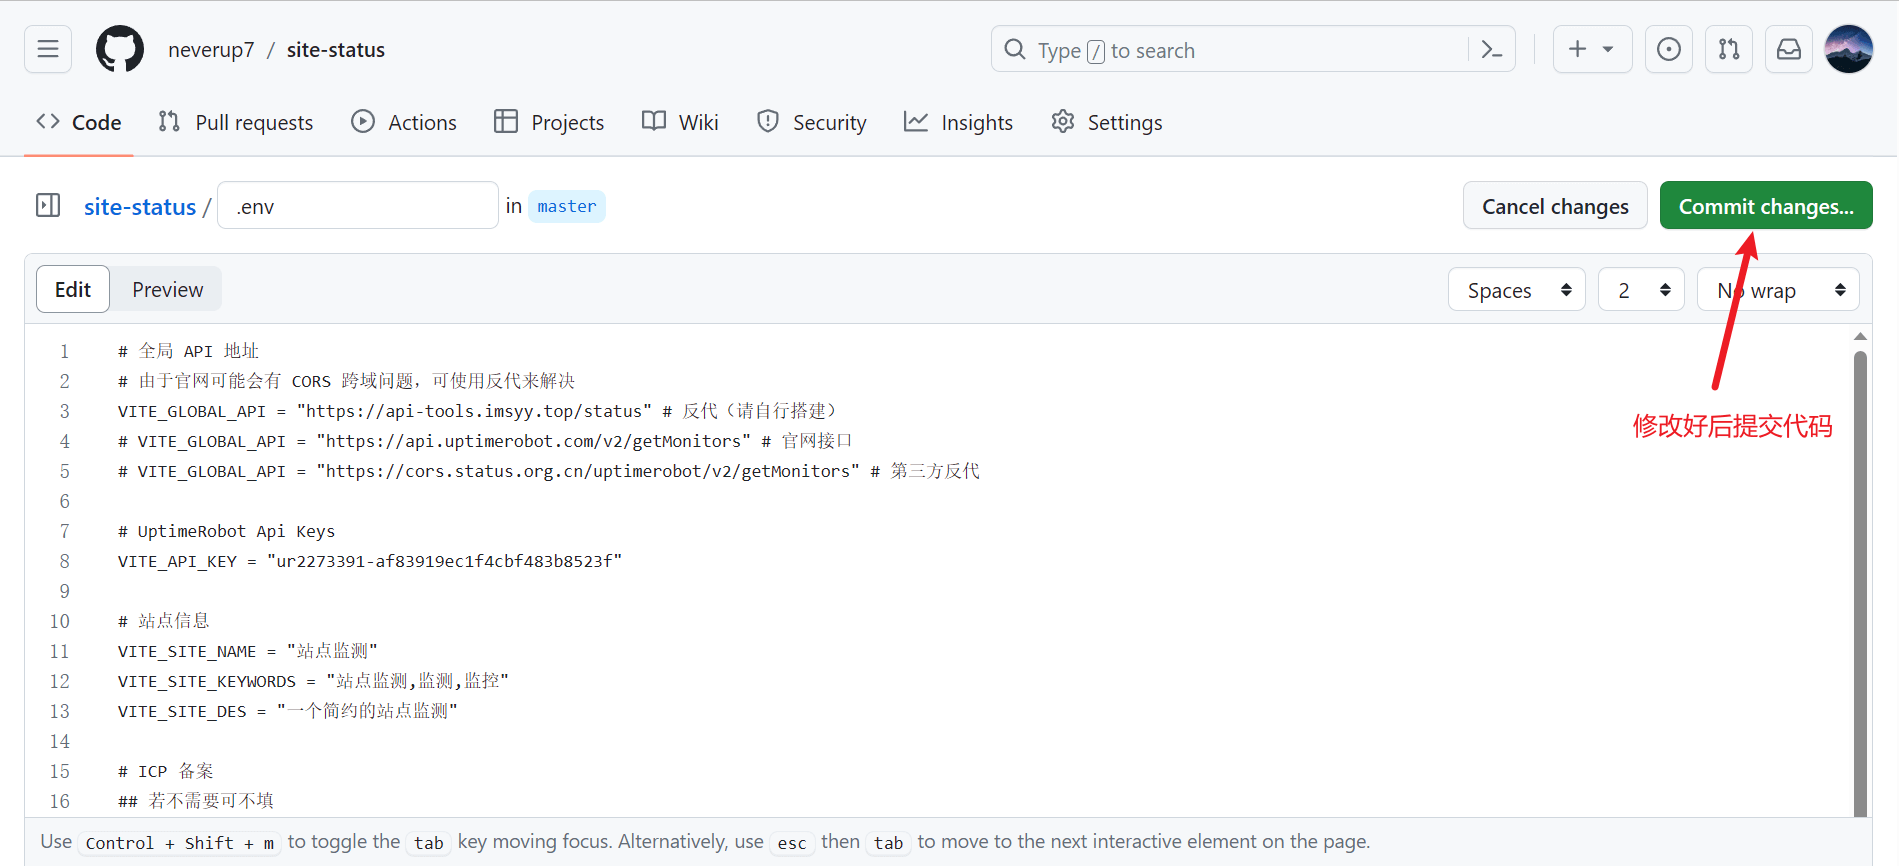Open the issues icon in header
Screen dimensions: 1899x866
[1668, 49]
